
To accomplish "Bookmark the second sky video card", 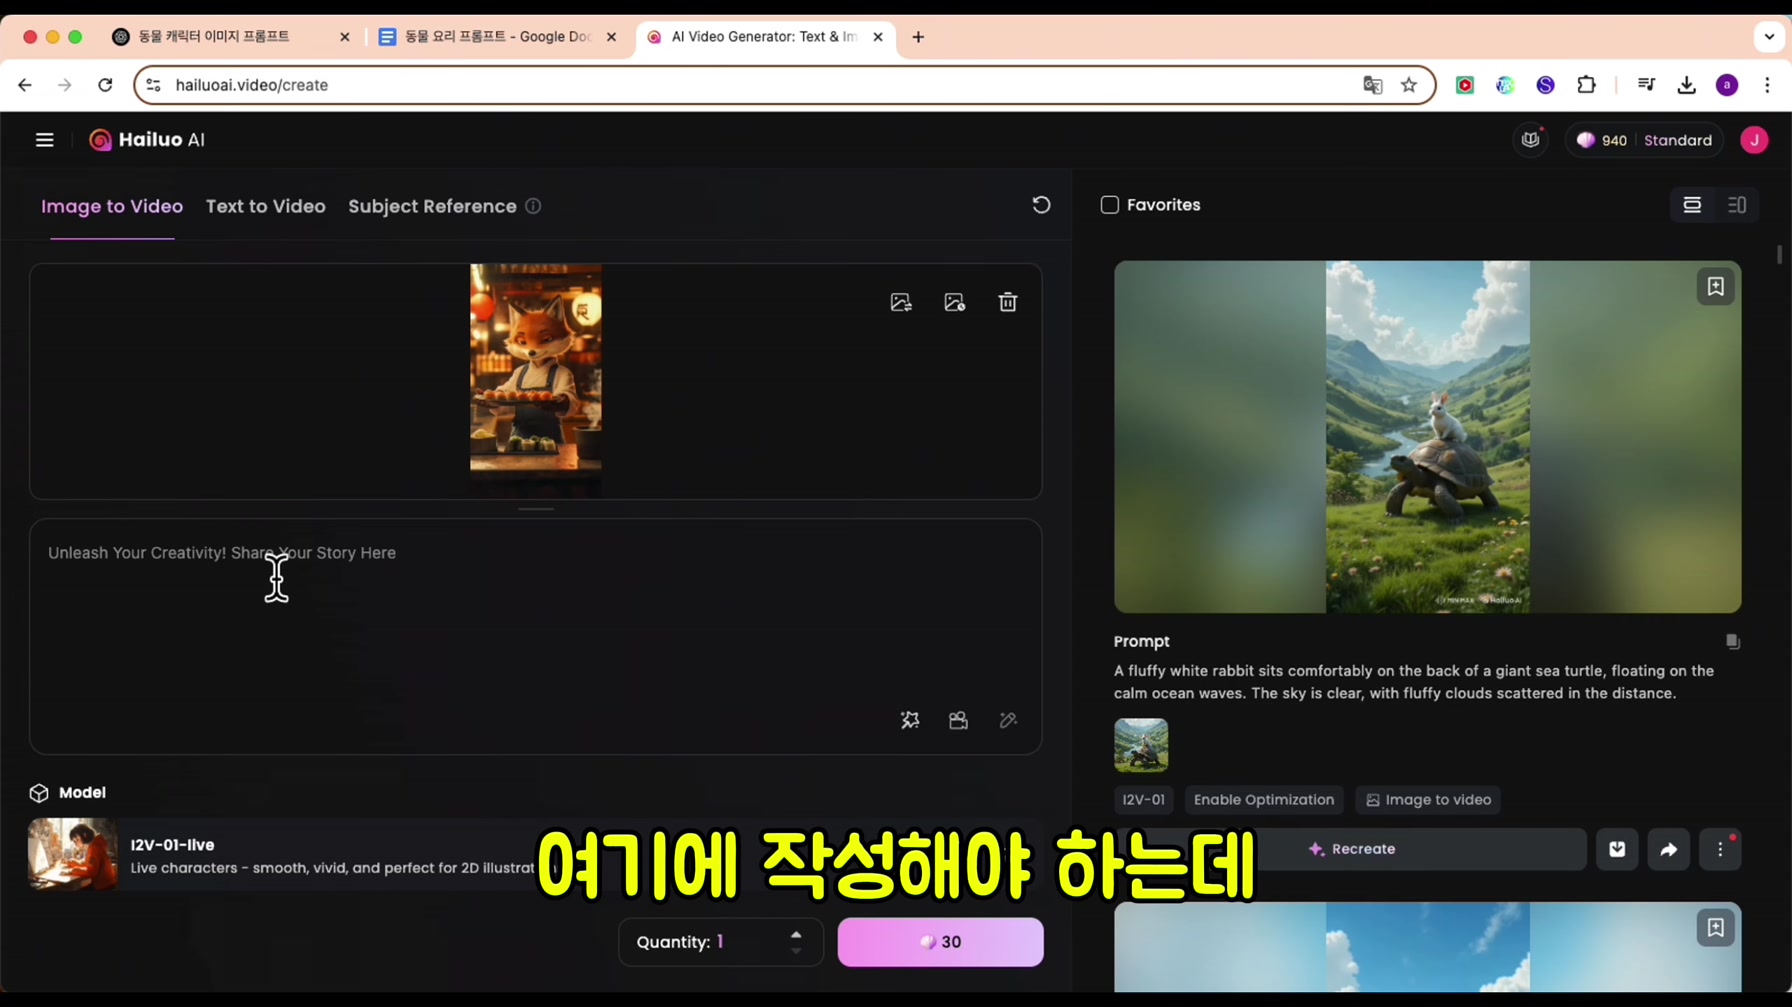I will click(x=1715, y=928).
